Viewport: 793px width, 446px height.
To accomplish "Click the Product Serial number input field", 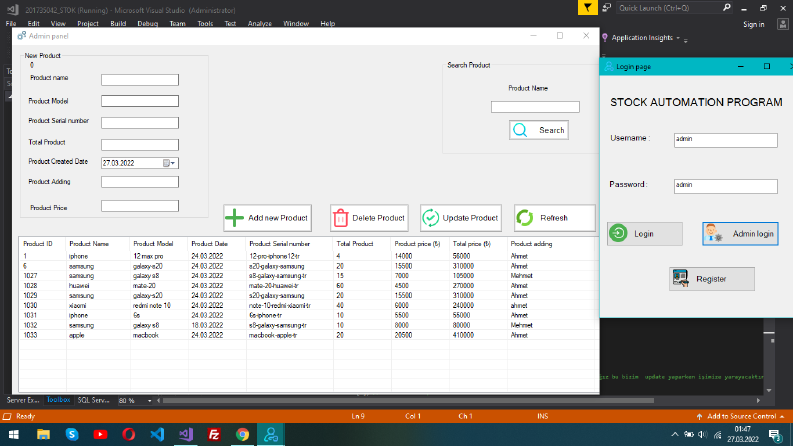I will 140,123.
